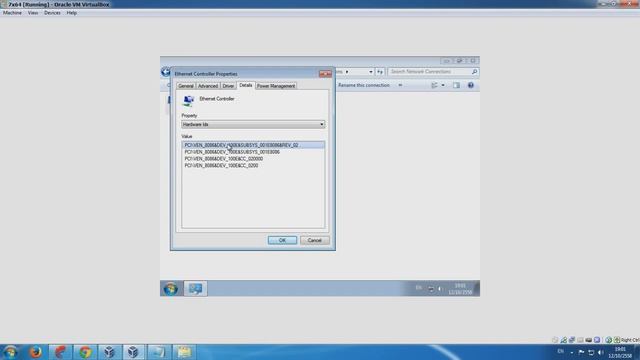Viewport: 640px width, 360px height.
Task: Open Chrome from the host taskbar
Action: click(85, 352)
